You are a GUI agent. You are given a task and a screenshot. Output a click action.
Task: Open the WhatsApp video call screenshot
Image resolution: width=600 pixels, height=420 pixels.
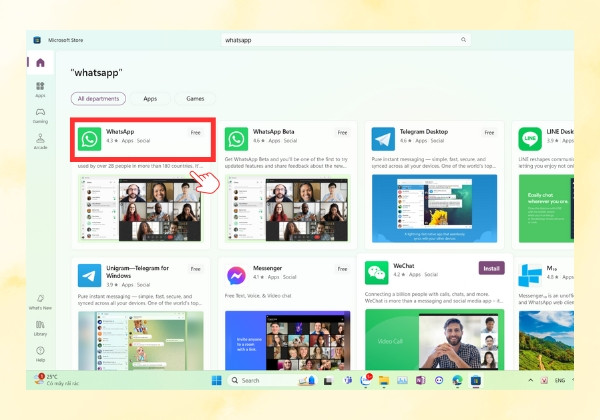141,209
